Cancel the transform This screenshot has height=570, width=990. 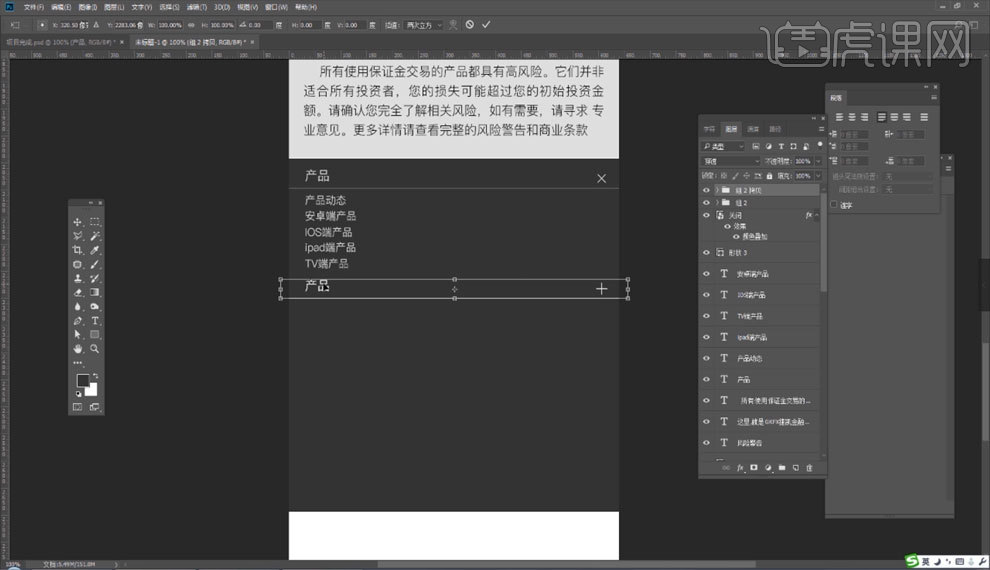(470, 25)
